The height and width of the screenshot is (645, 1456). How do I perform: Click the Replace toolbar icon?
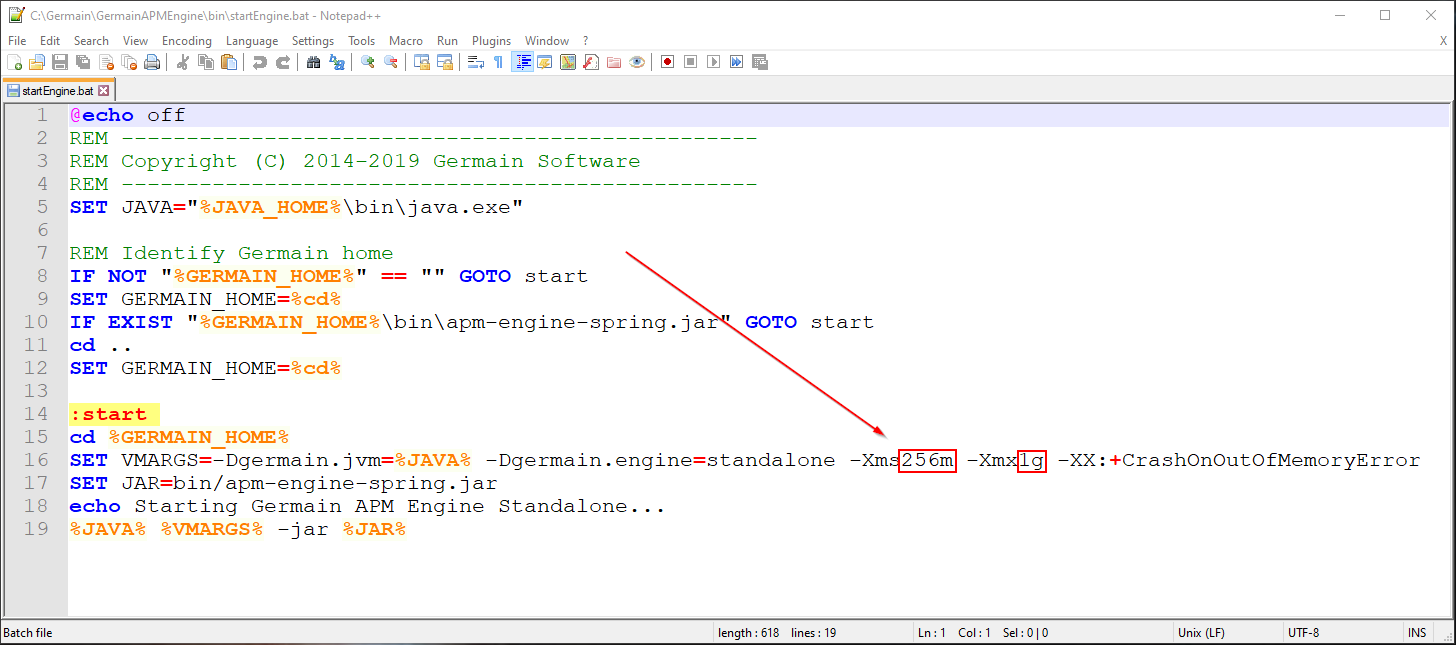click(337, 62)
